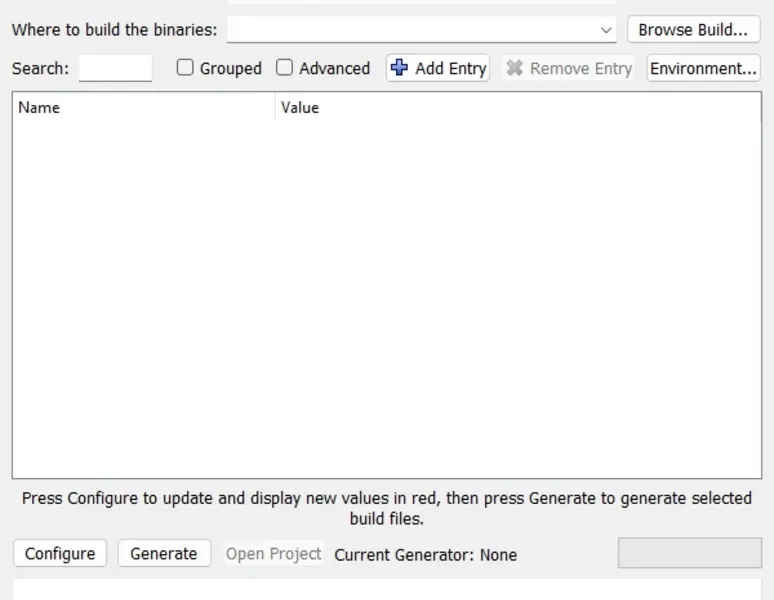Click the progress bar beside Current Generator
This screenshot has width=774, height=600.
pos(689,553)
